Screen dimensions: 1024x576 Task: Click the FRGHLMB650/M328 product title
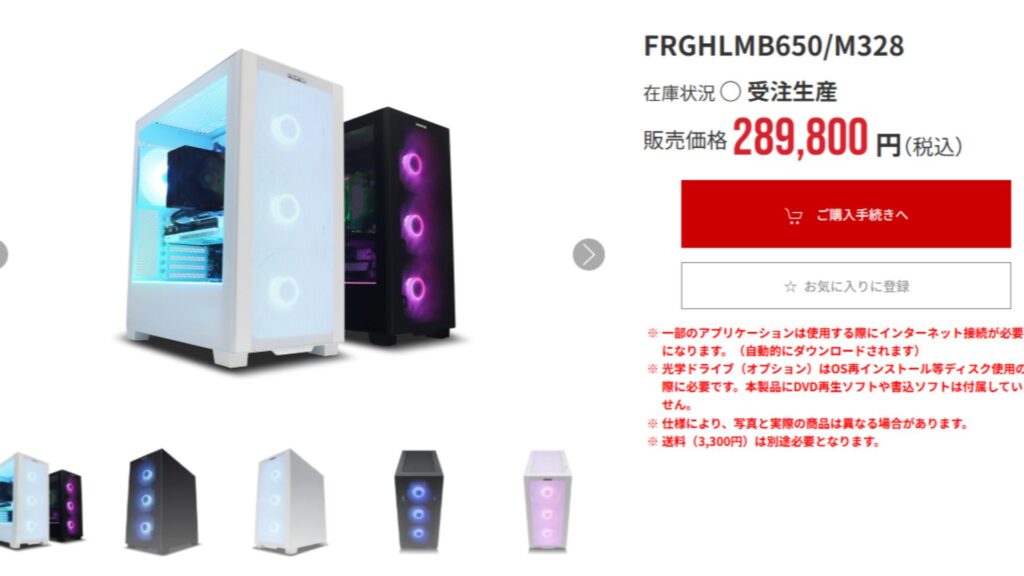coord(774,46)
